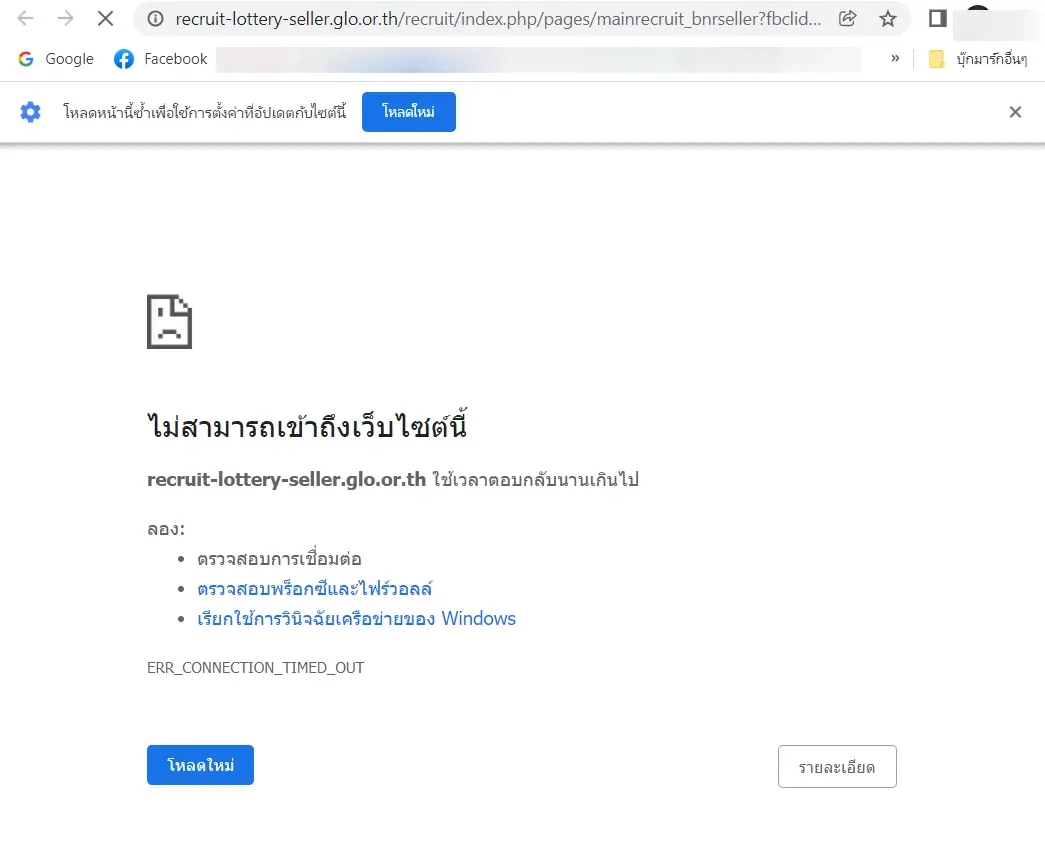Click the share page icon
1045x851 pixels.
pos(847,19)
